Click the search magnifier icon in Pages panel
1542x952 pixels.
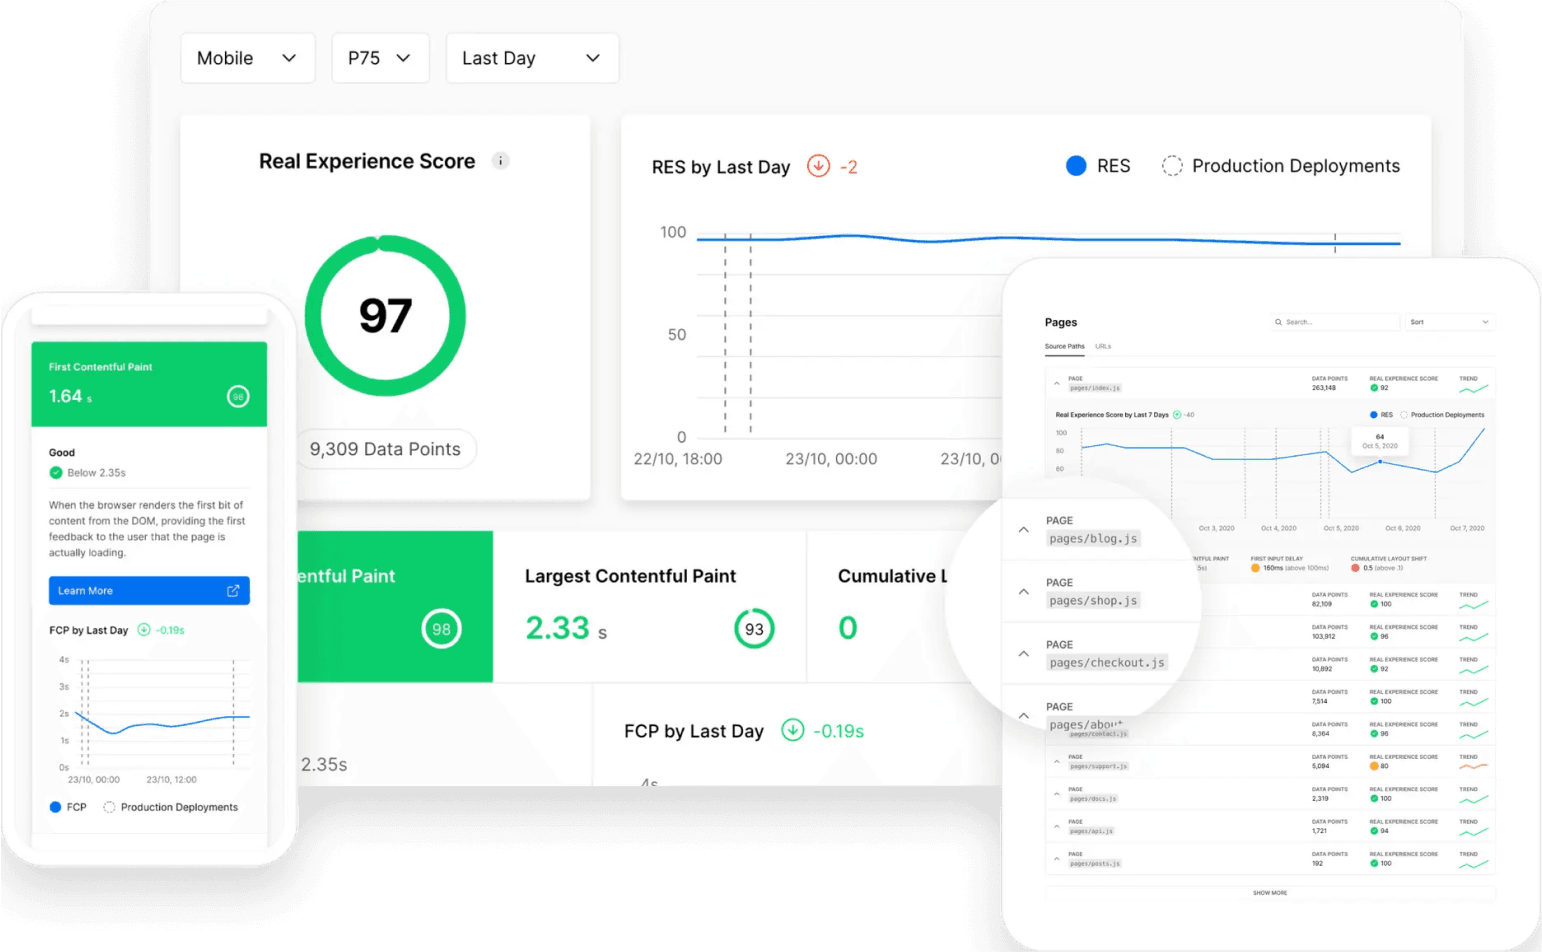pos(1279,322)
